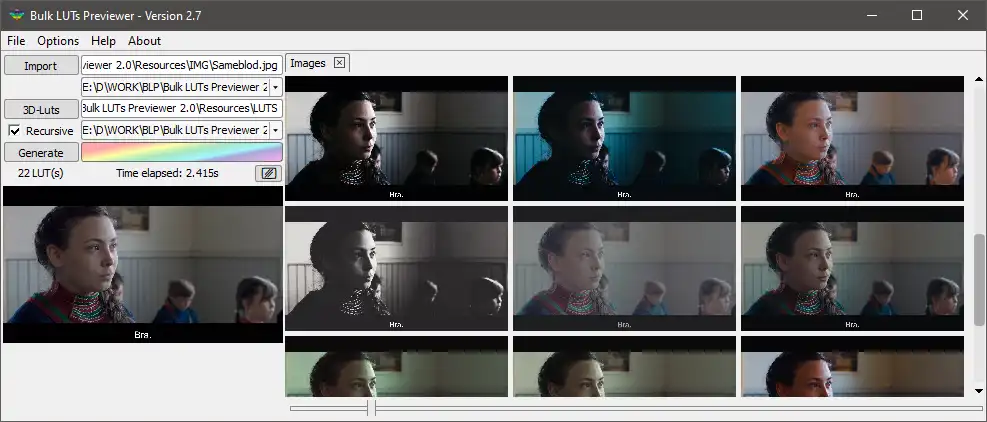
Task: Click the small diagonal-stripe icon button
Action: (x=269, y=173)
